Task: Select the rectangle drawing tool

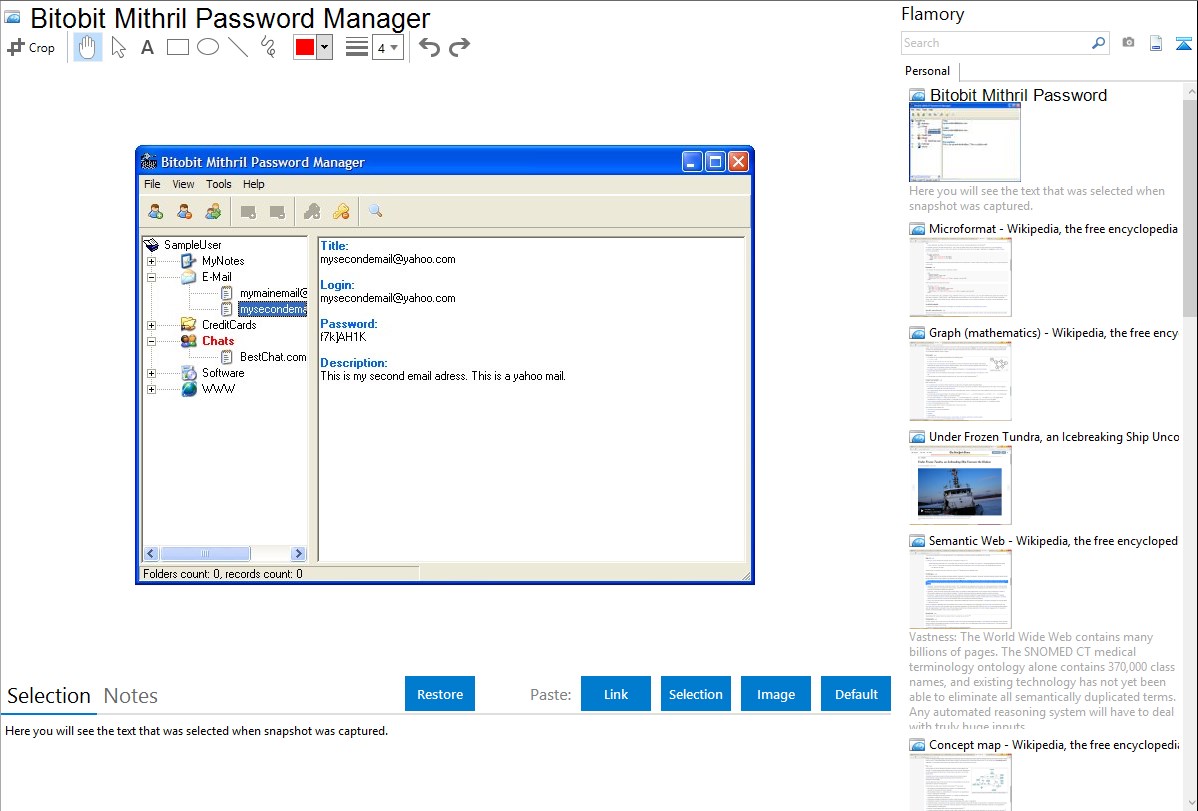Action: click(x=177, y=47)
